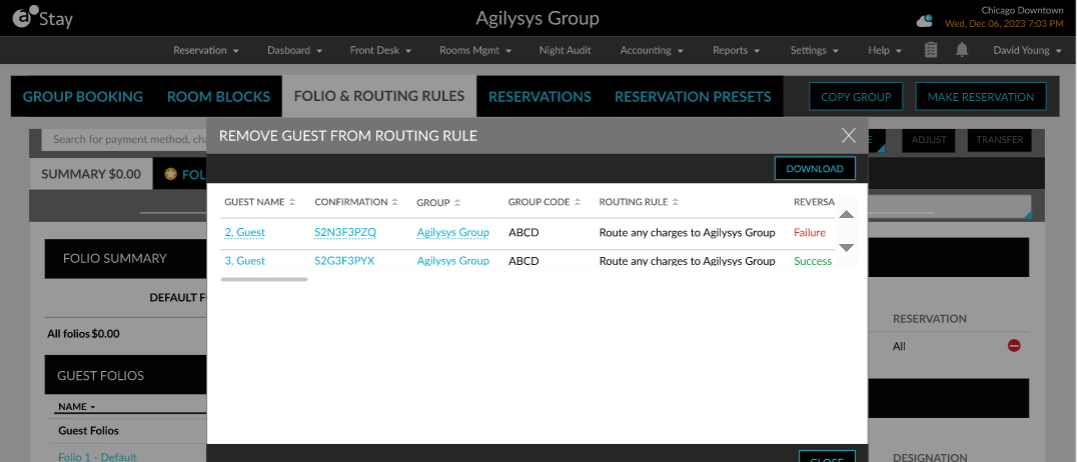Click the Copy Group button
This screenshot has width=1077, height=462.
[856, 97]
